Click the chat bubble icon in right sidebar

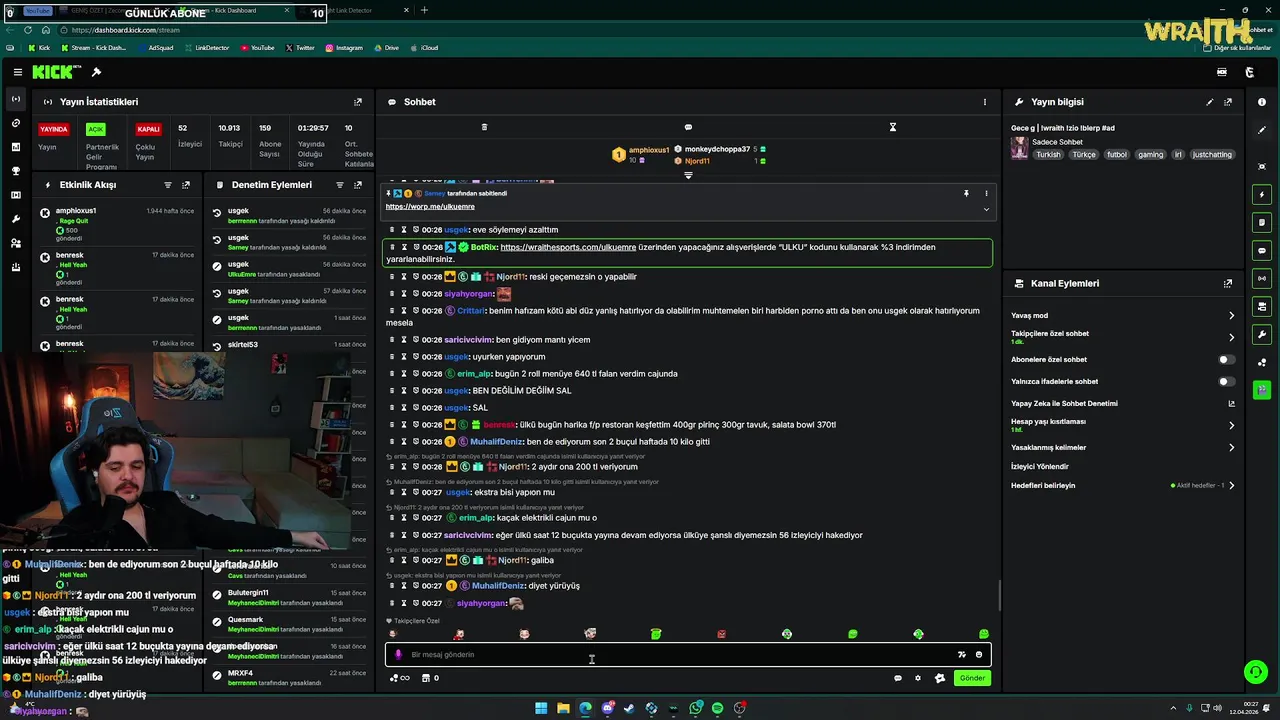click(1262, 251)
